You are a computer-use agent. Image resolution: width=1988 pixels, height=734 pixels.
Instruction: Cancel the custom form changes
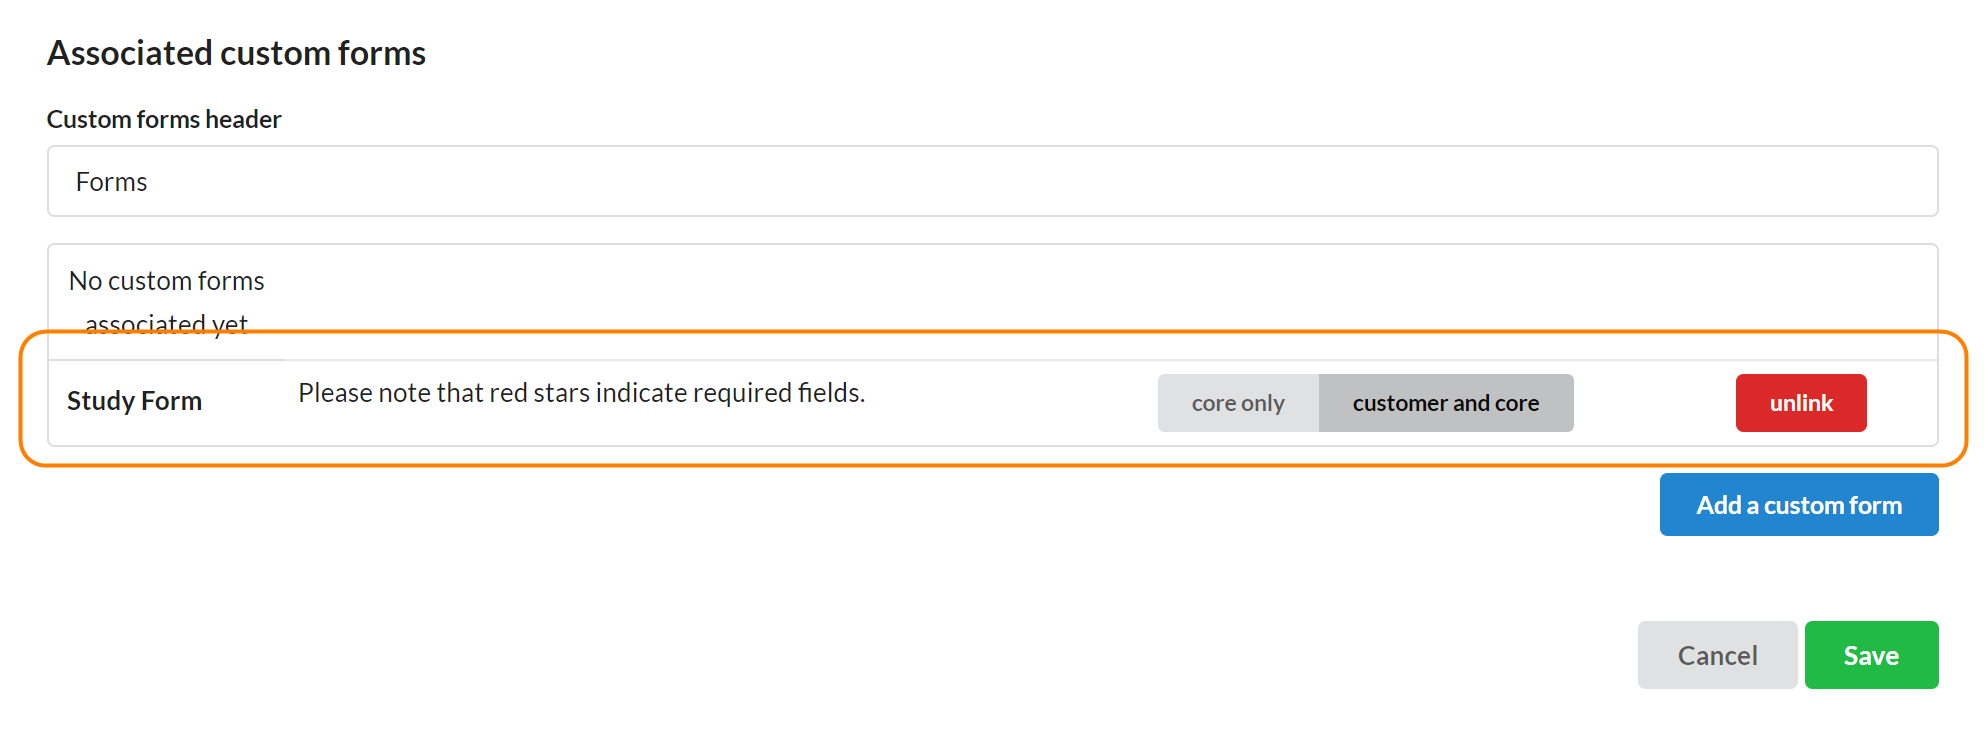pos(1717,655)
